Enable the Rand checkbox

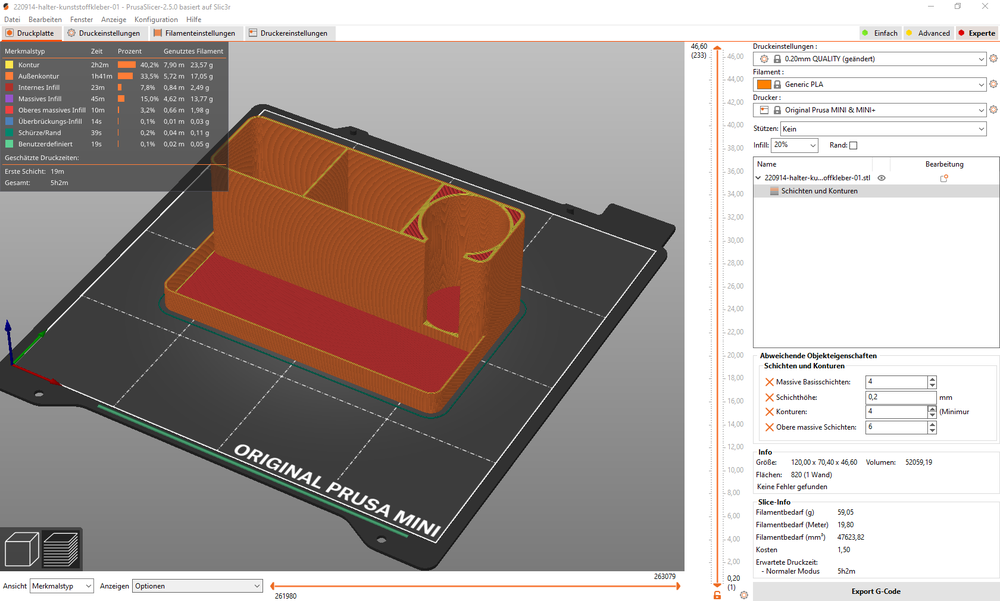click(853, 146)
